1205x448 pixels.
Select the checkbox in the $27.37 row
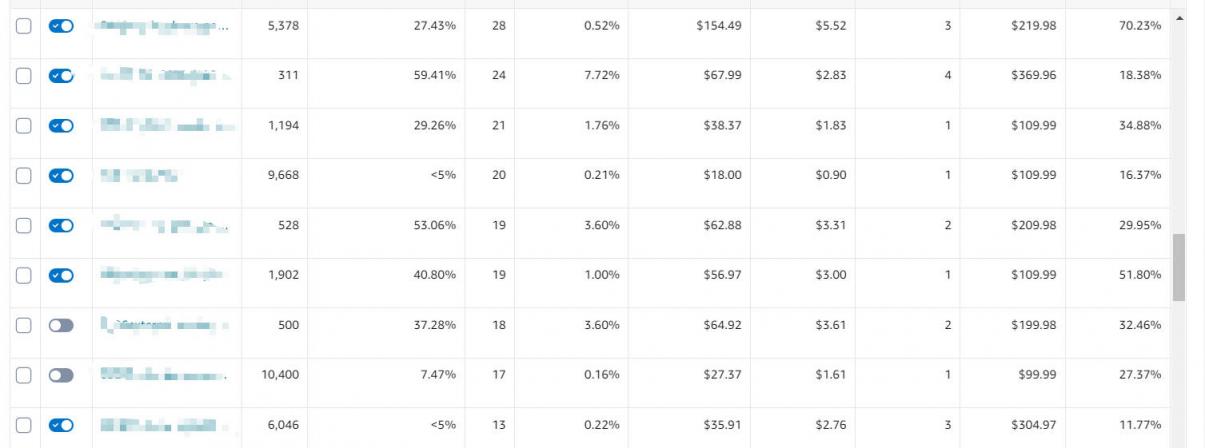click(x=23, y=375)
